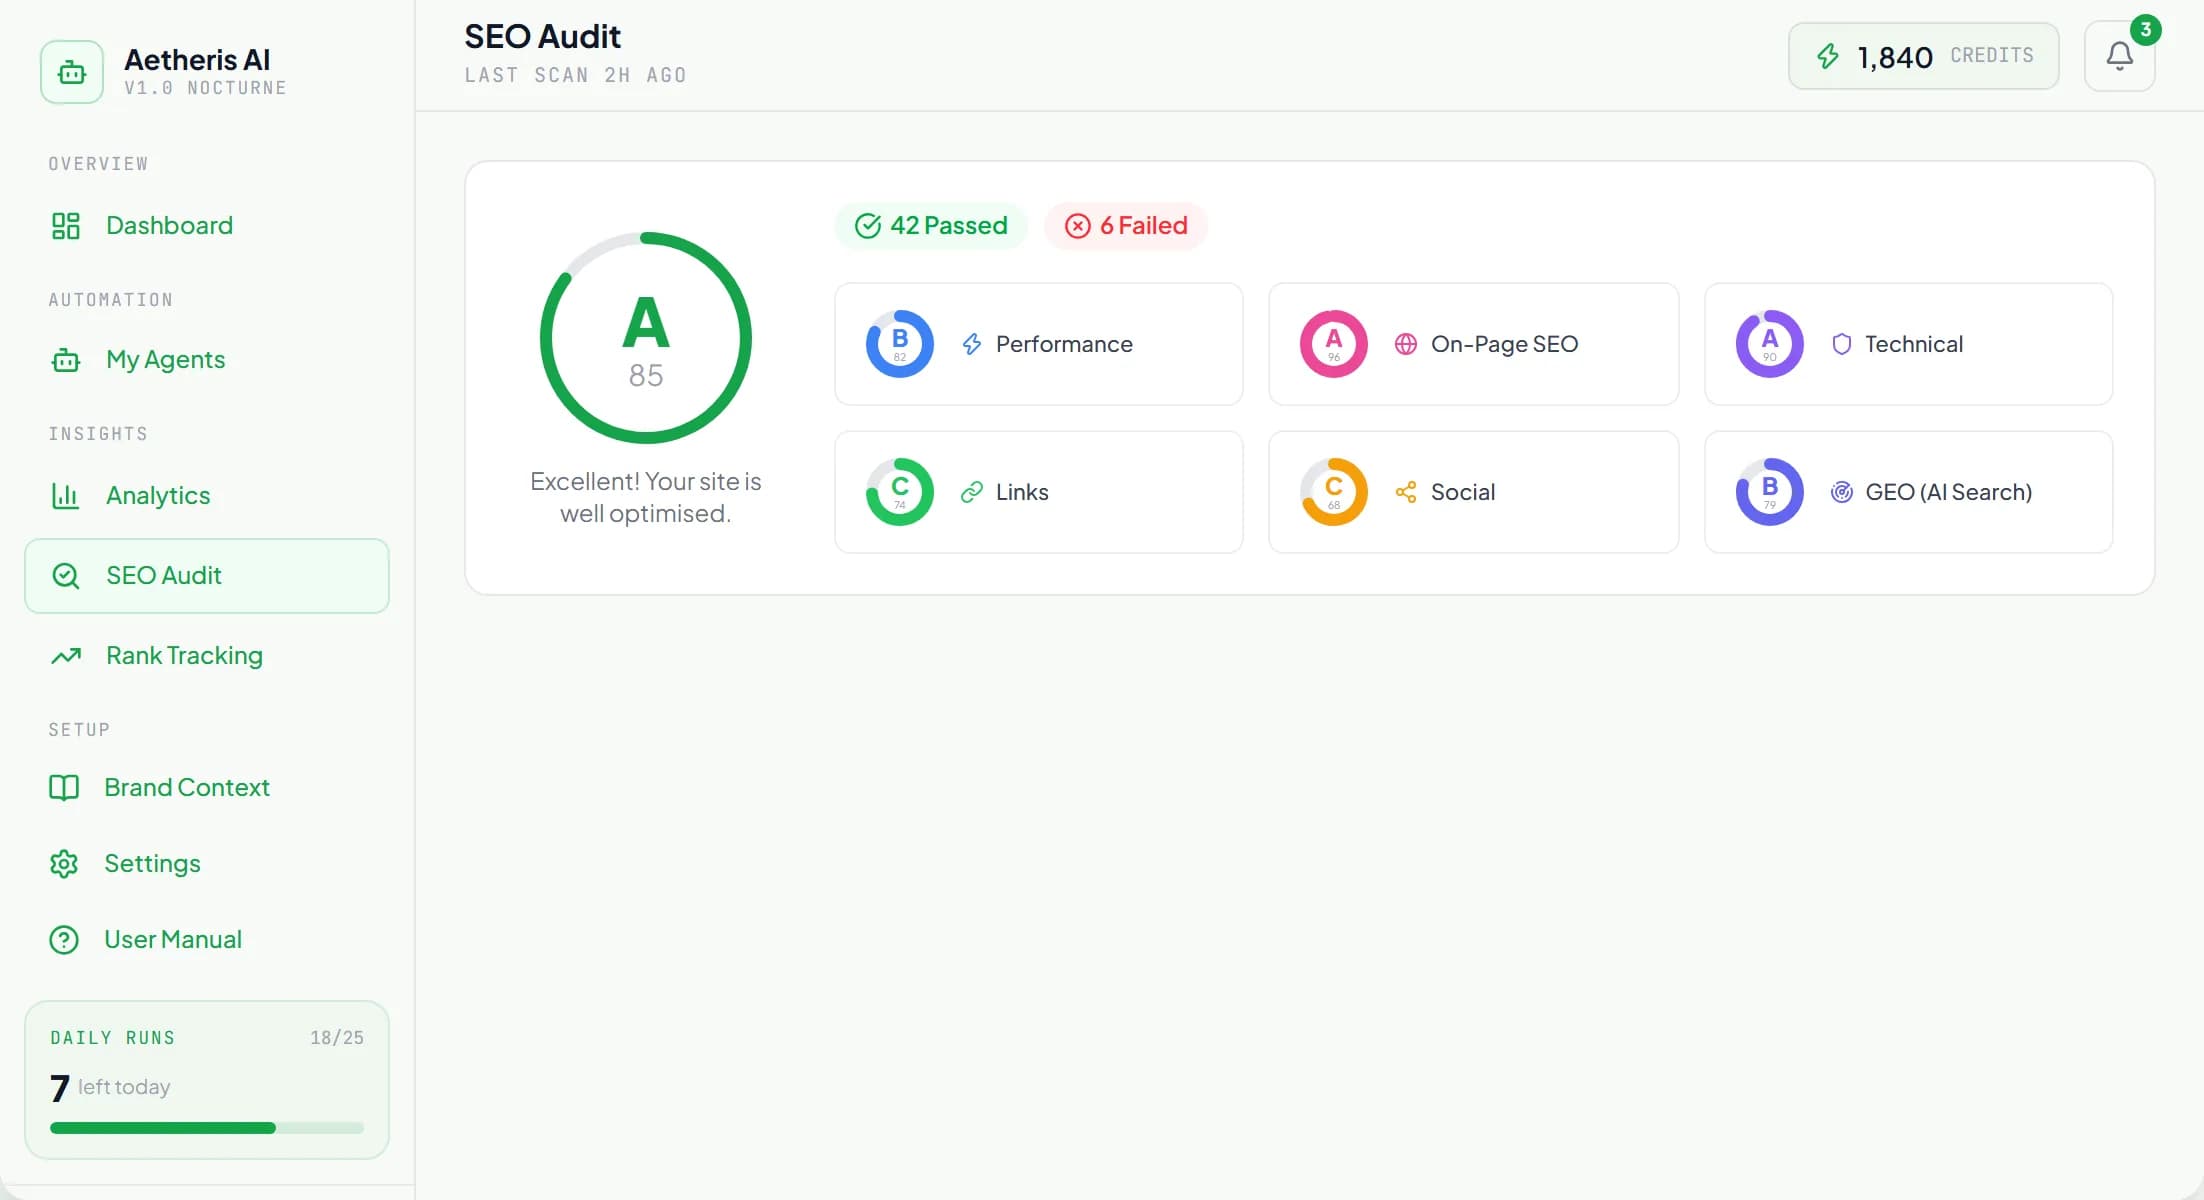The width and height of the screenshot is (2204, 1200).
Task: Click the Analytics bar chart icon
Action: pos(66,496)
